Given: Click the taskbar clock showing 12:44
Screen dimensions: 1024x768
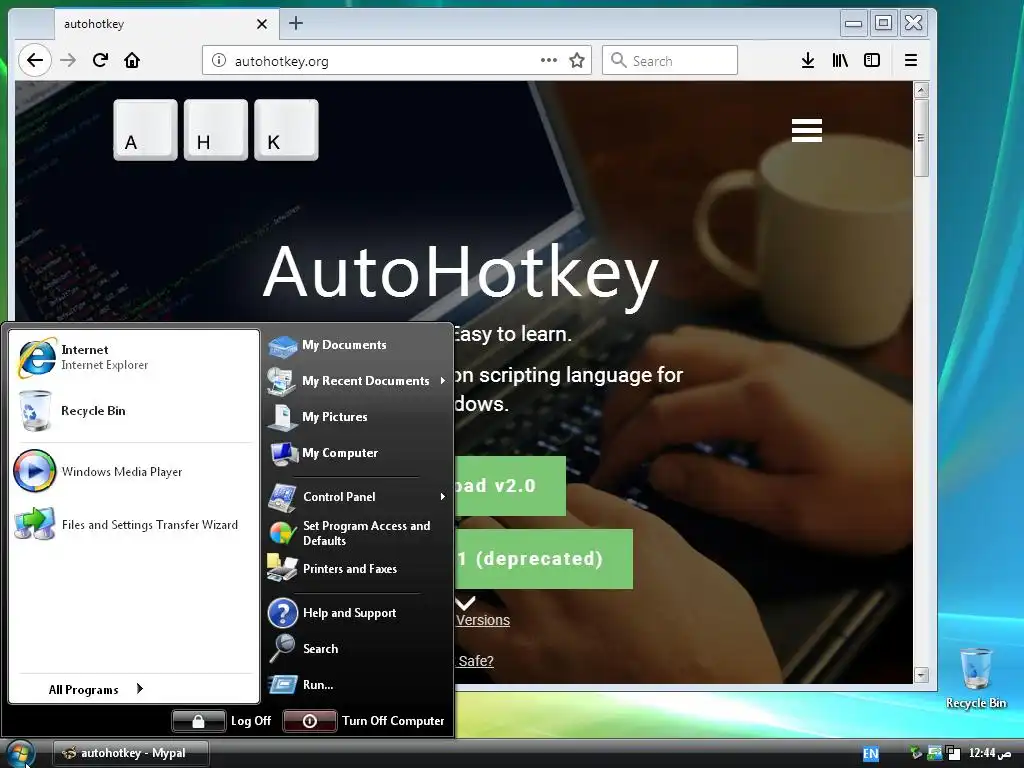Looking at the screenshot, I should (991, 753).
